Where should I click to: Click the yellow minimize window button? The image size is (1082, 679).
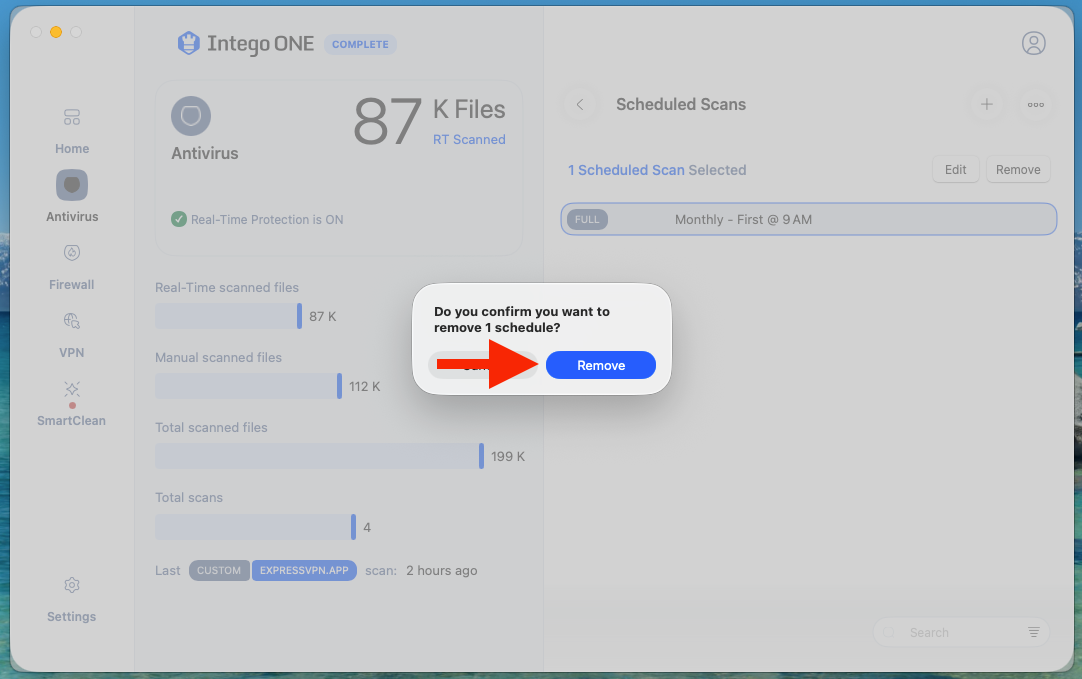[x=56, y=32]
